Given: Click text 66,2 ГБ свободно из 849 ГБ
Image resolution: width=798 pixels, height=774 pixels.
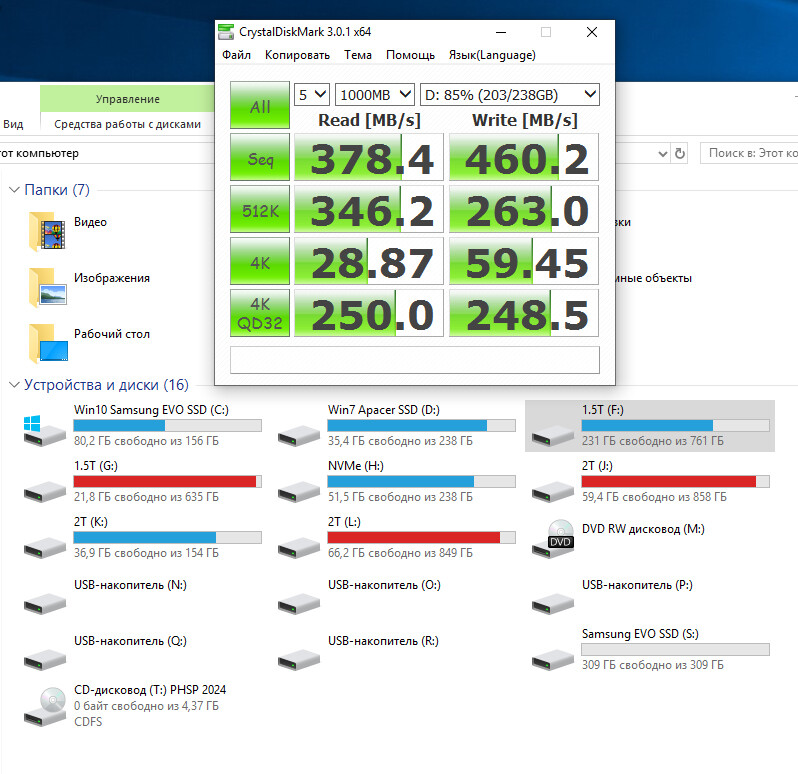Looking at the screenshot, I should point(400,553).
